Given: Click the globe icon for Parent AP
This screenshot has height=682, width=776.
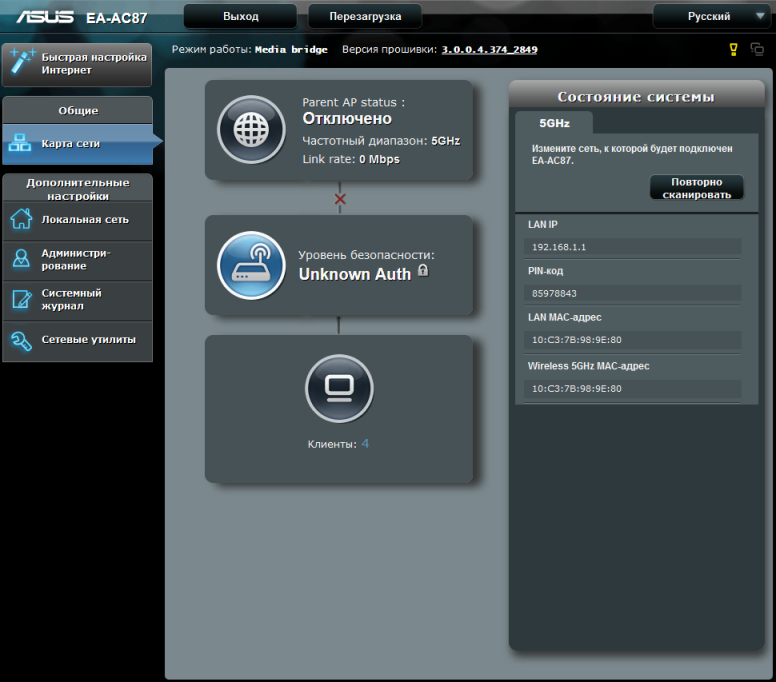Looking at the screenshot, I should pos(251,130).
